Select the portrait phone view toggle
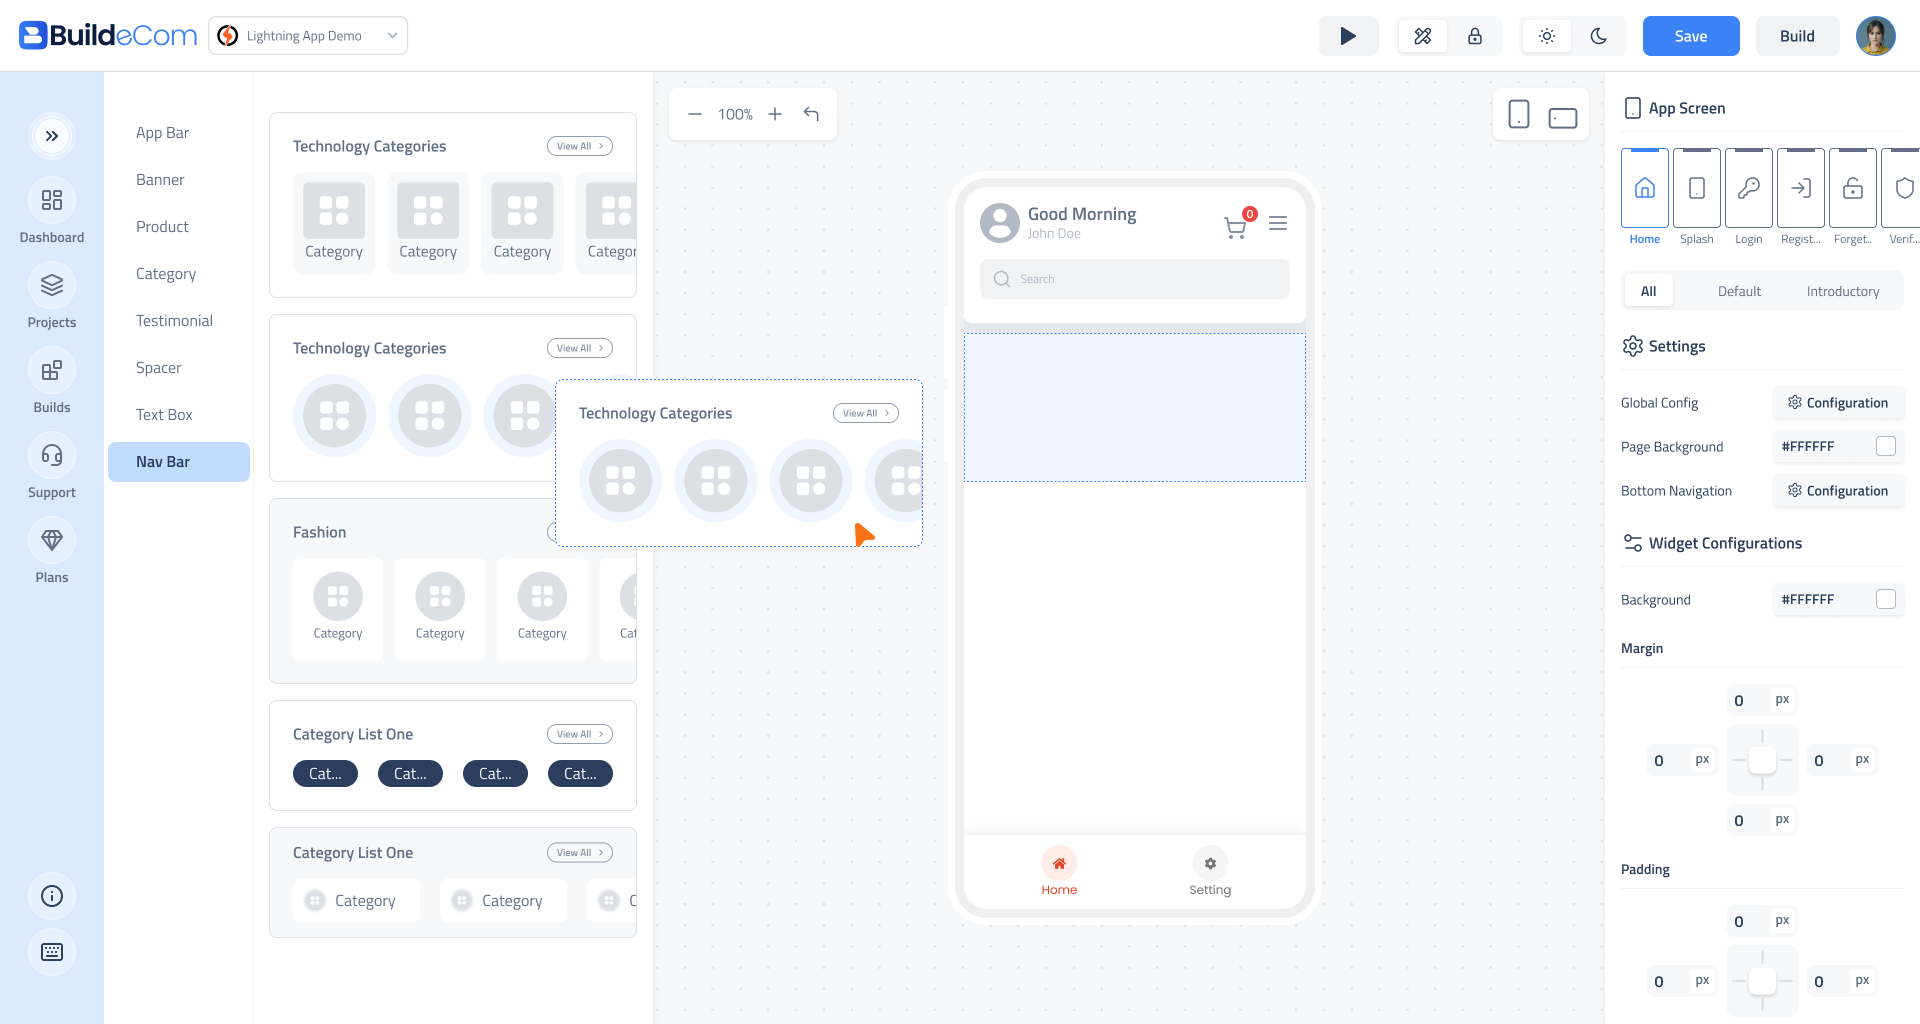 tap(1518, 114)
